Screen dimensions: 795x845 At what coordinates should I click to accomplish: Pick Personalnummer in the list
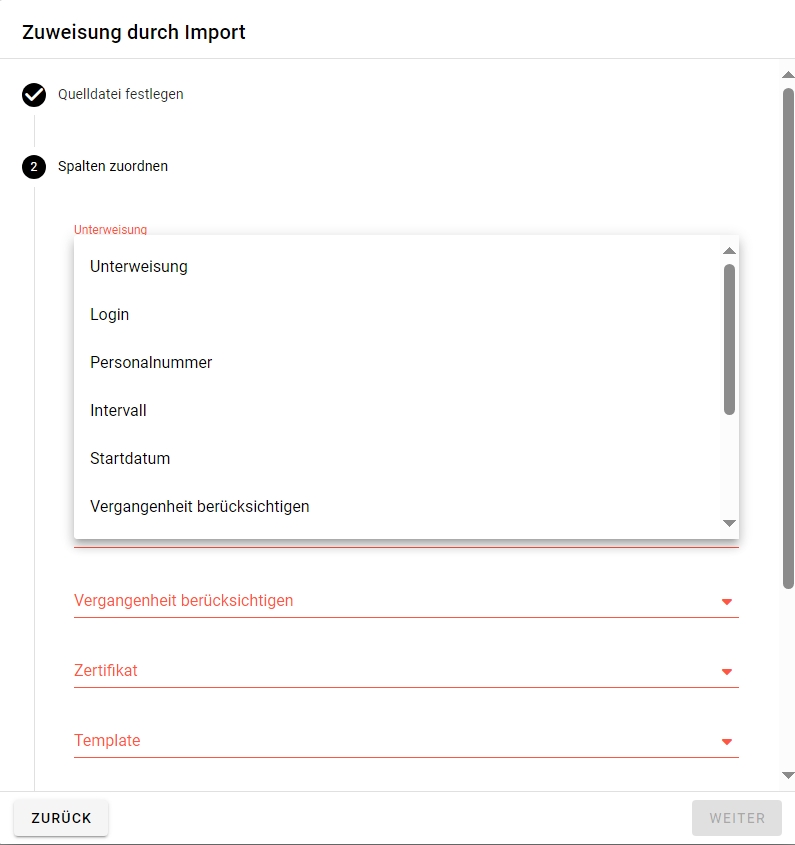tap(151, 363)
